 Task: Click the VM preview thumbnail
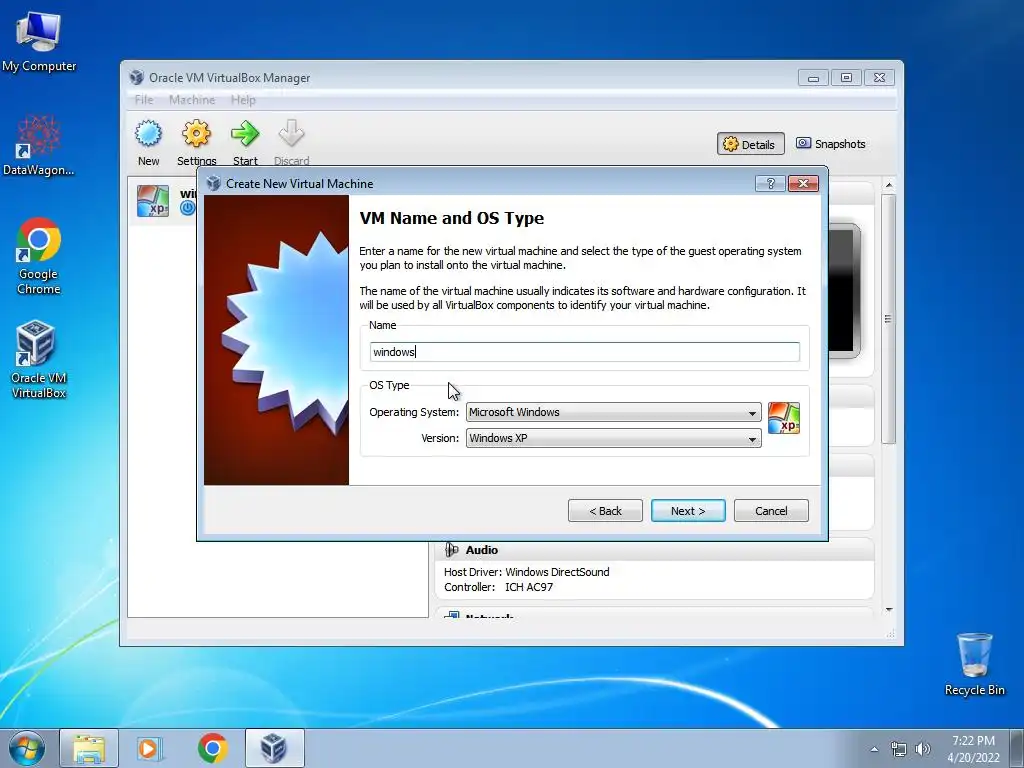click(844, 291)
